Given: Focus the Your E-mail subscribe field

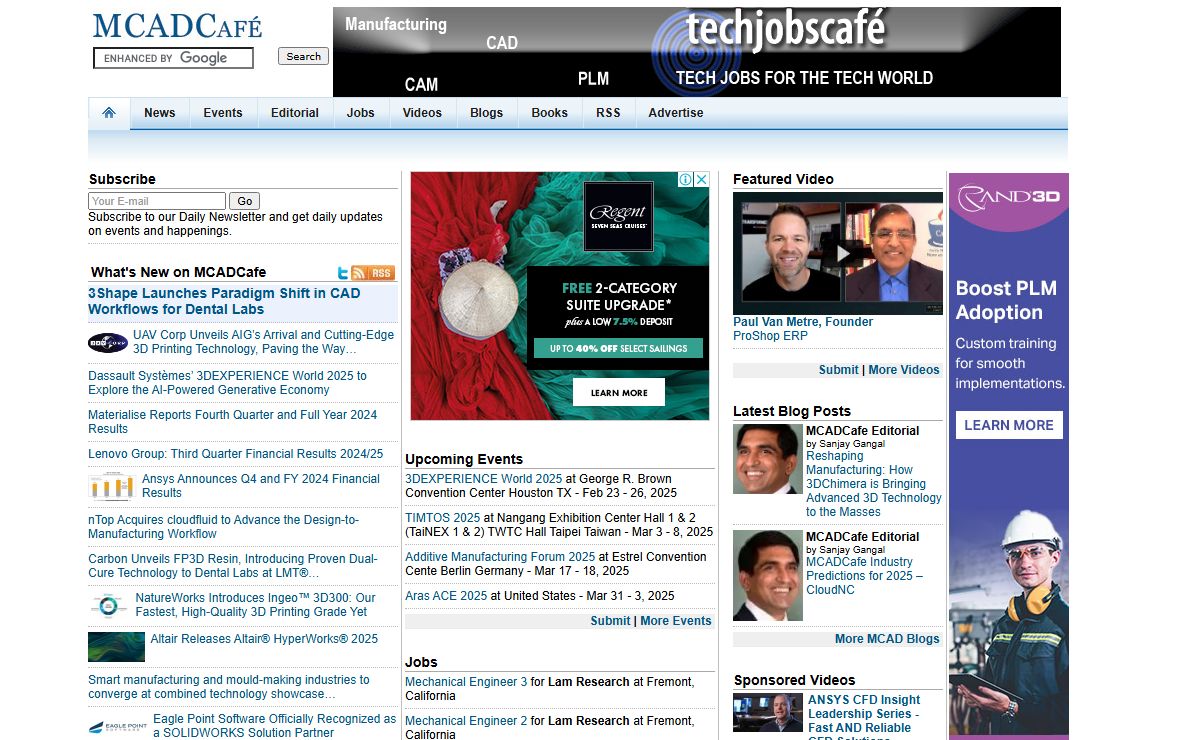Looking at the screenshot, I should (x=157, y=201).
